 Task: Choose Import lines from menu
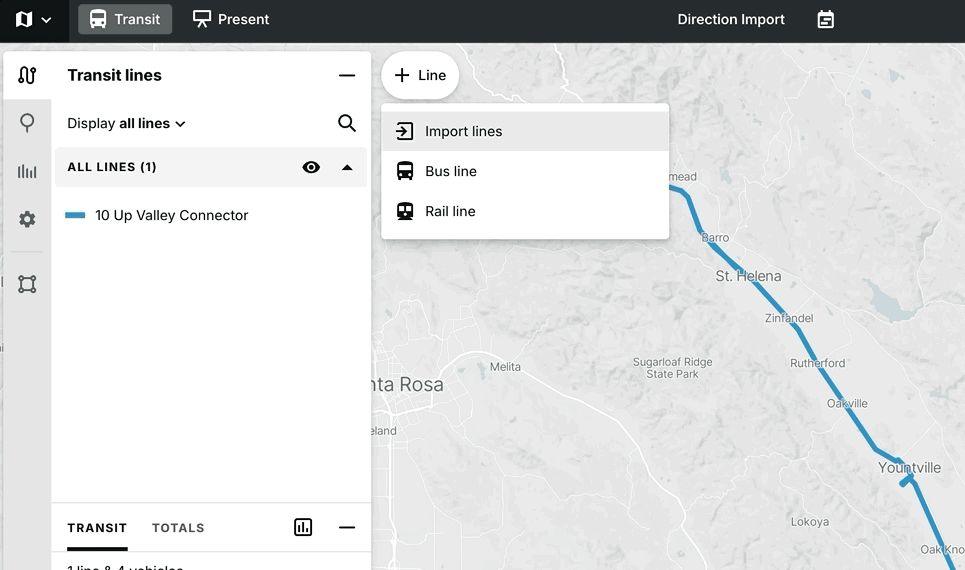click(x=525, y=131)
